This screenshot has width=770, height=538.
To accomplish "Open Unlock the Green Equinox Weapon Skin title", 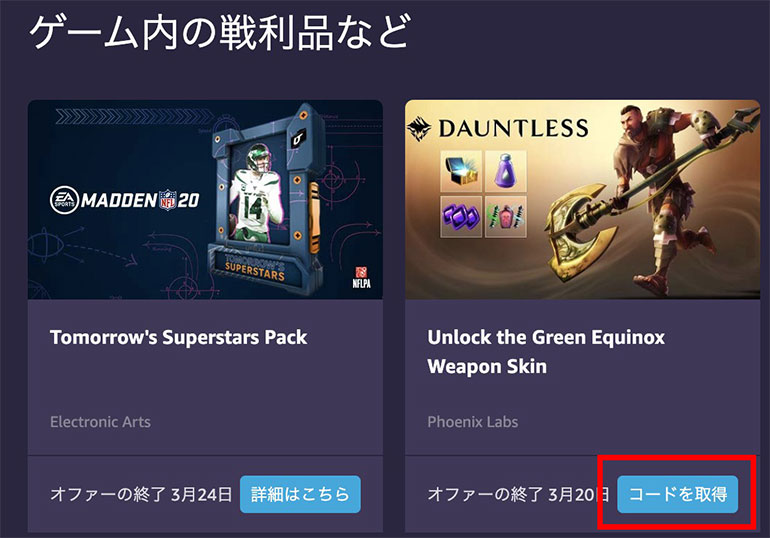I will [546, 351].
